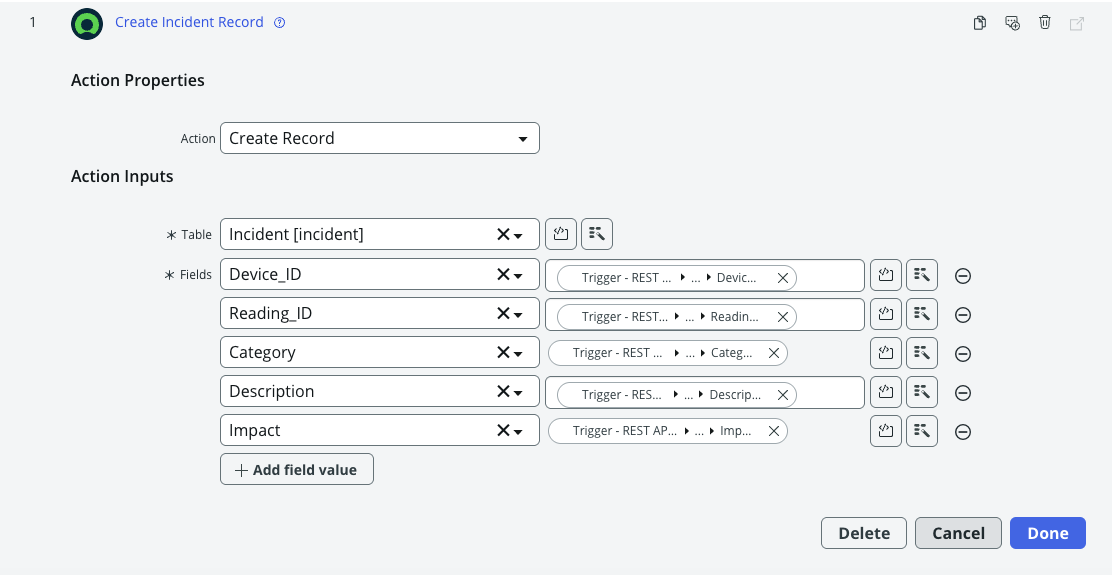Click the Impact trigger data pill
This screenshot has width=1112, height=575.
[667, 430]
